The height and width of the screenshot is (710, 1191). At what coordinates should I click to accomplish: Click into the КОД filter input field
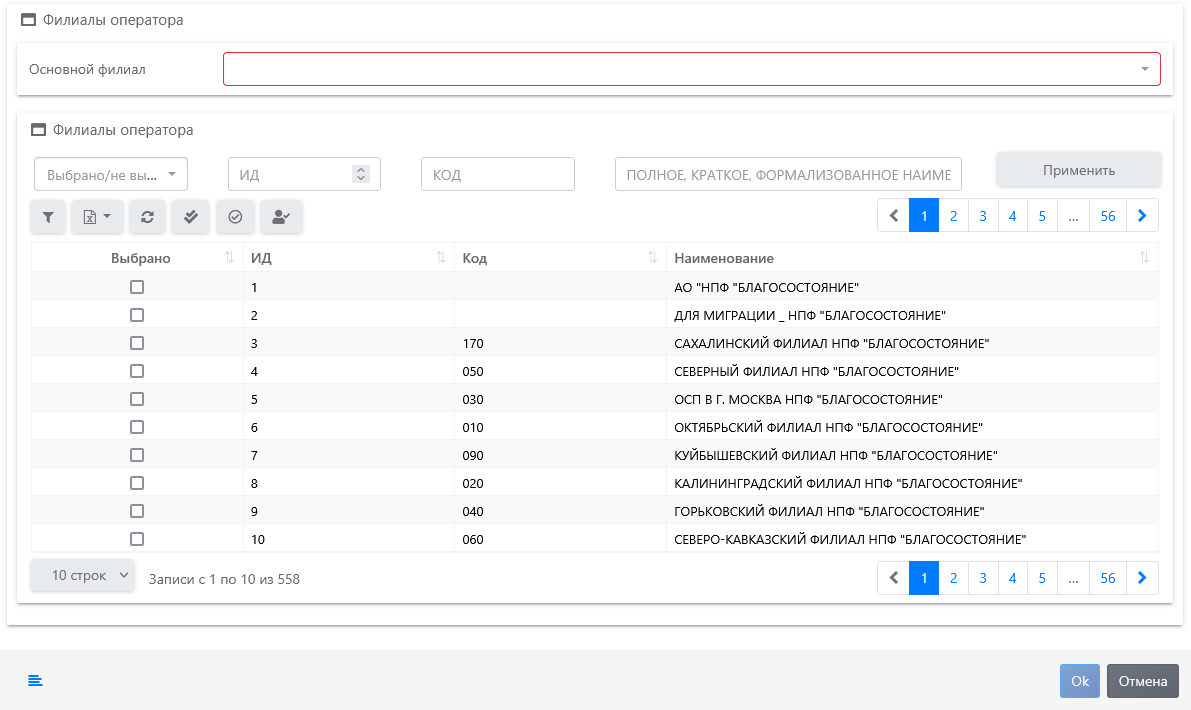pyautogui.click(x=497, y=174)
